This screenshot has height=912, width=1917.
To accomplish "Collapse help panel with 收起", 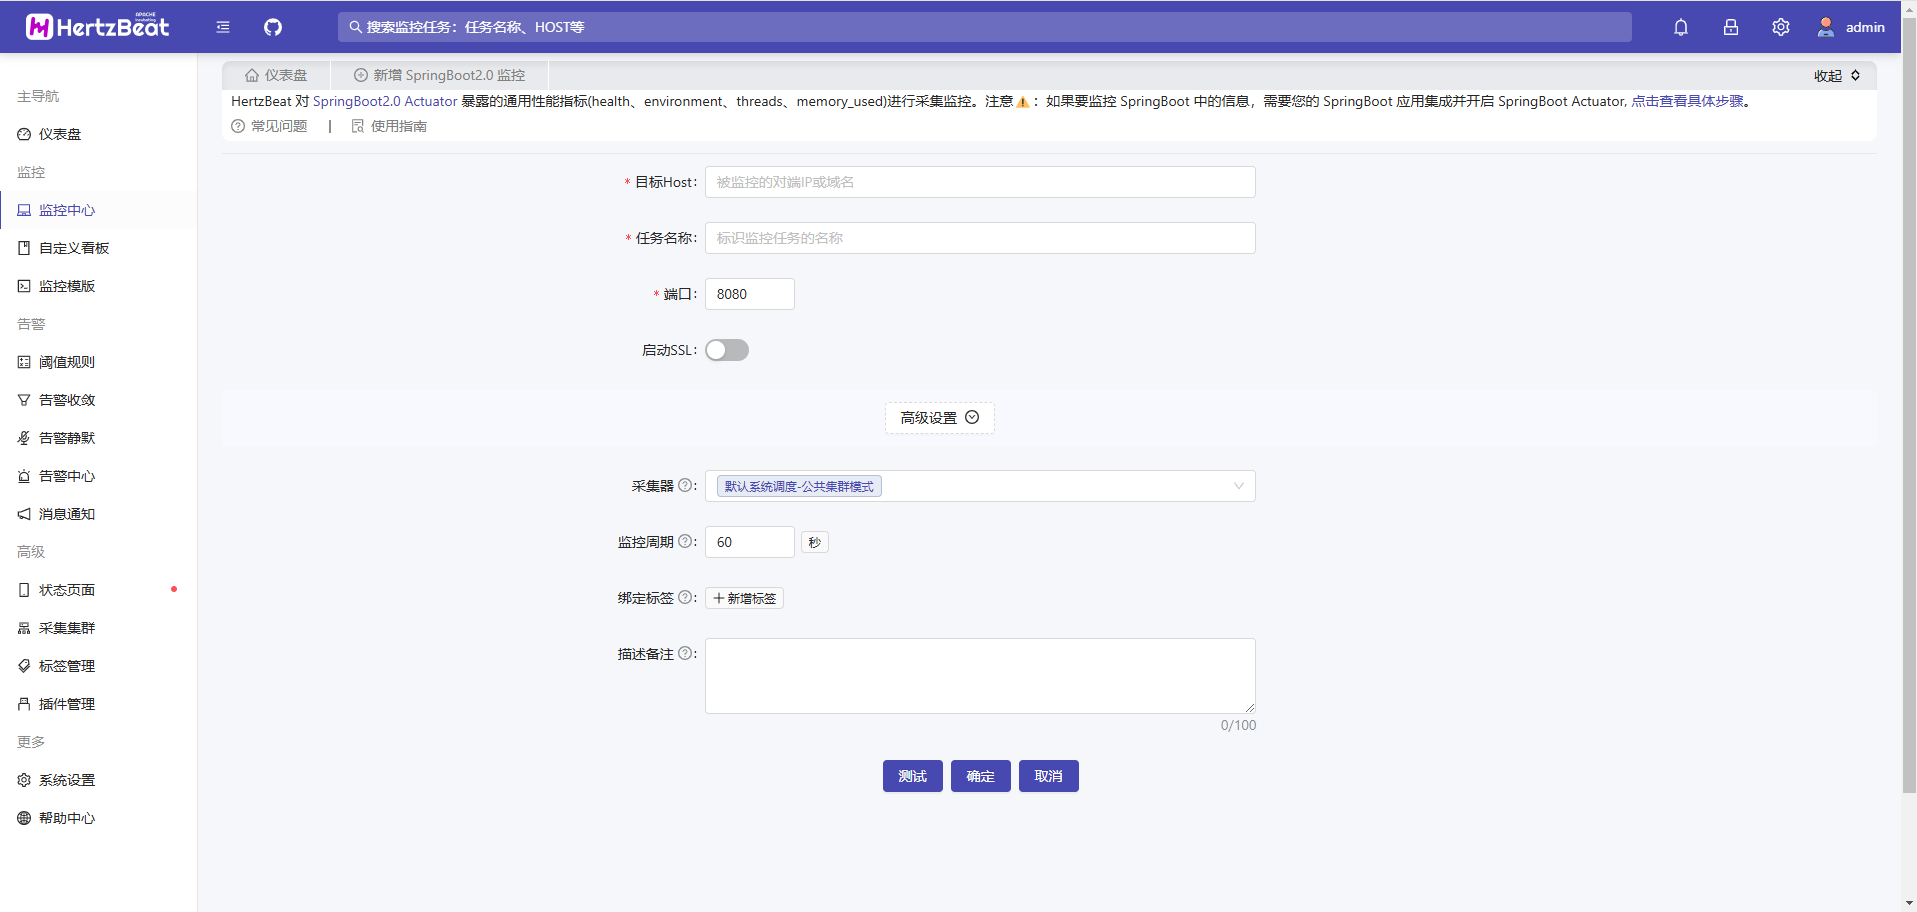I will (x=1837, y=76).
